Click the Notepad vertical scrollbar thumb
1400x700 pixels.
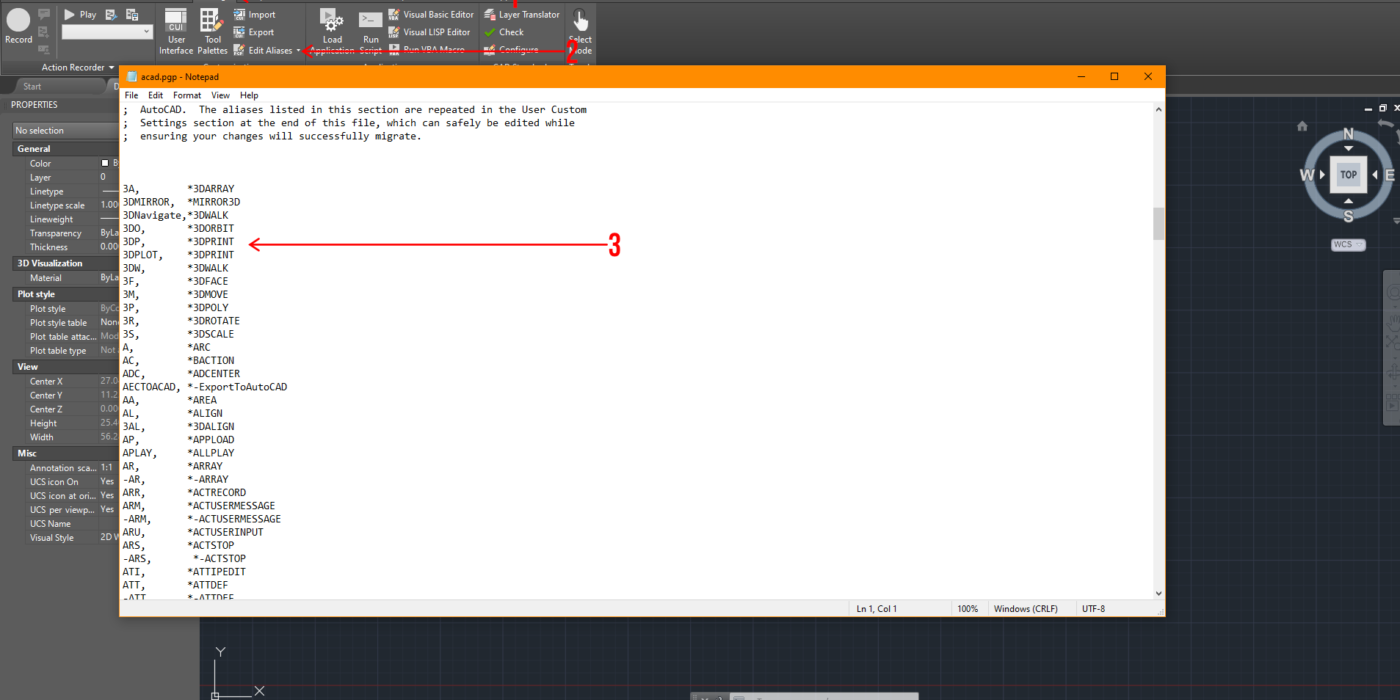[x=1159, y=223]
